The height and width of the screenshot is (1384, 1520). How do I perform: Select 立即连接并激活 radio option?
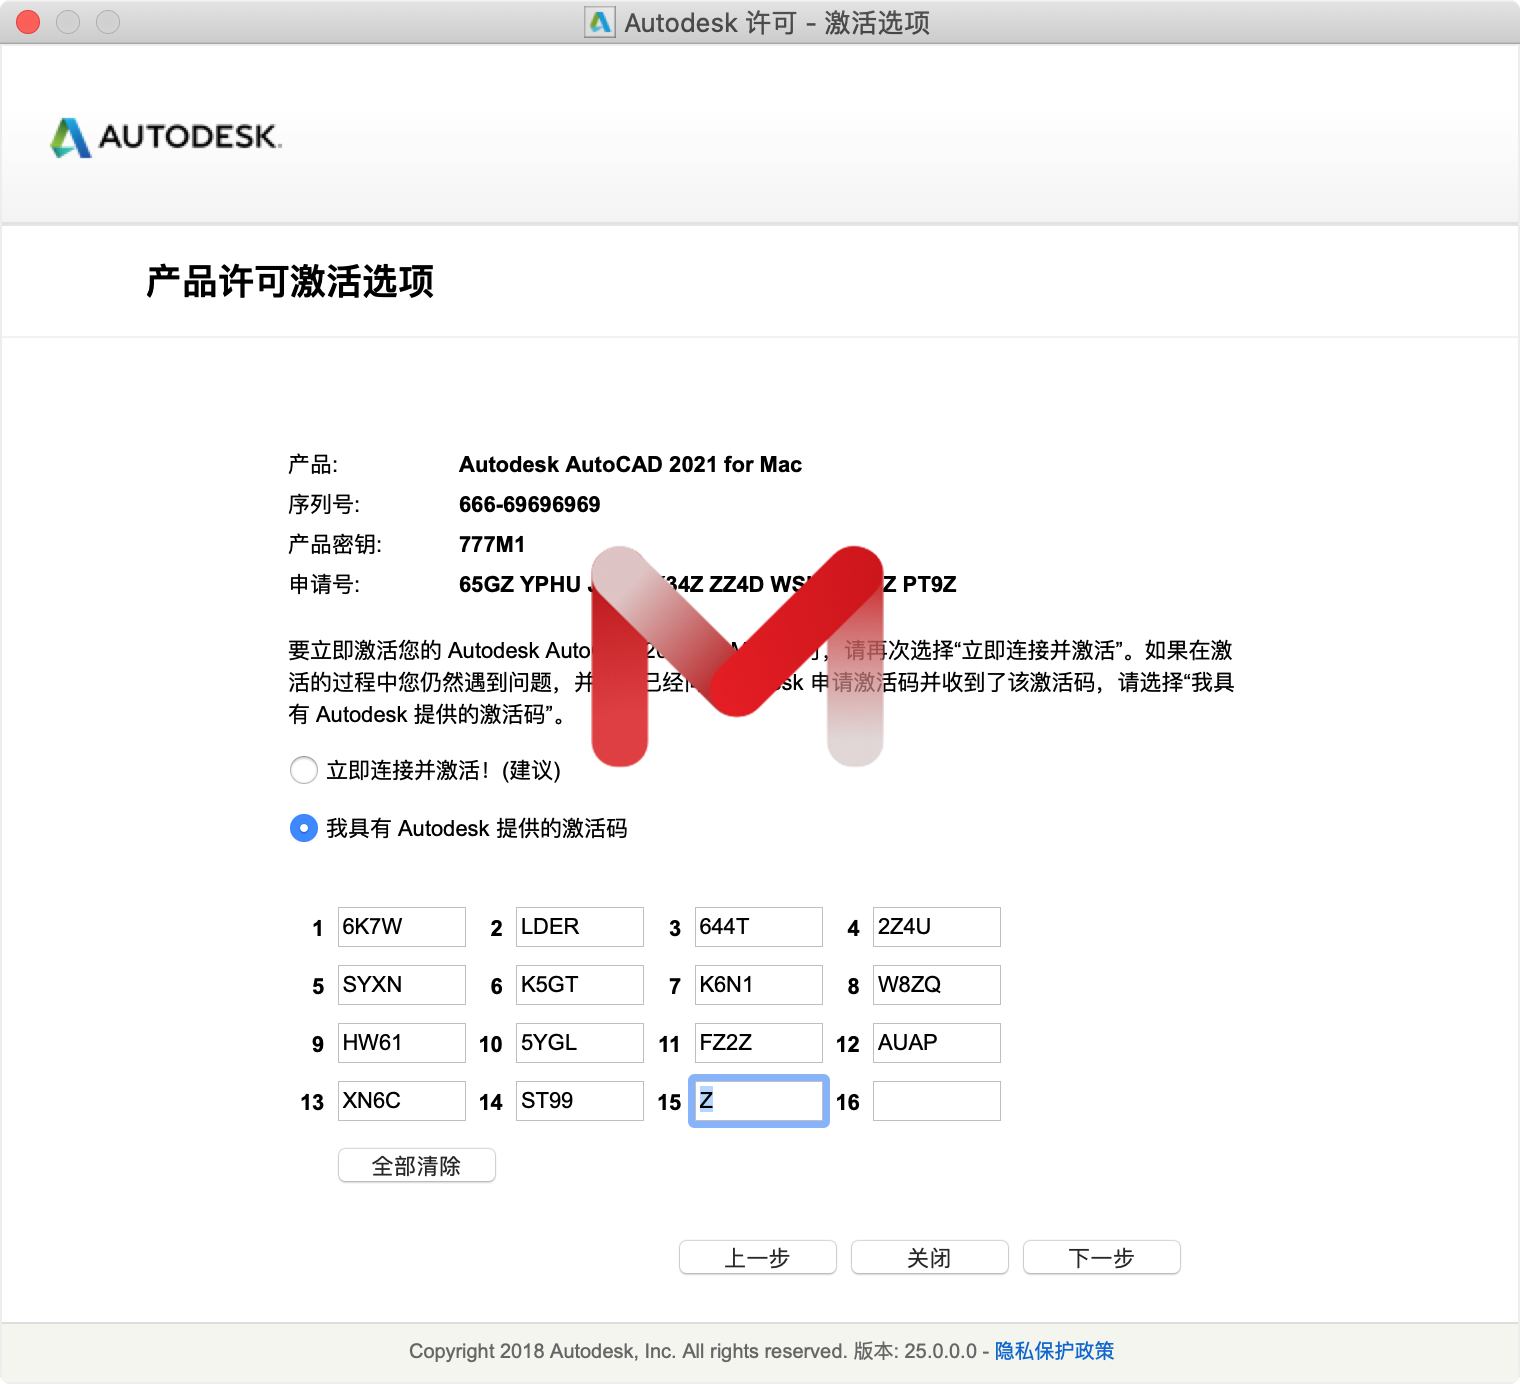click(x=304, y=770)
